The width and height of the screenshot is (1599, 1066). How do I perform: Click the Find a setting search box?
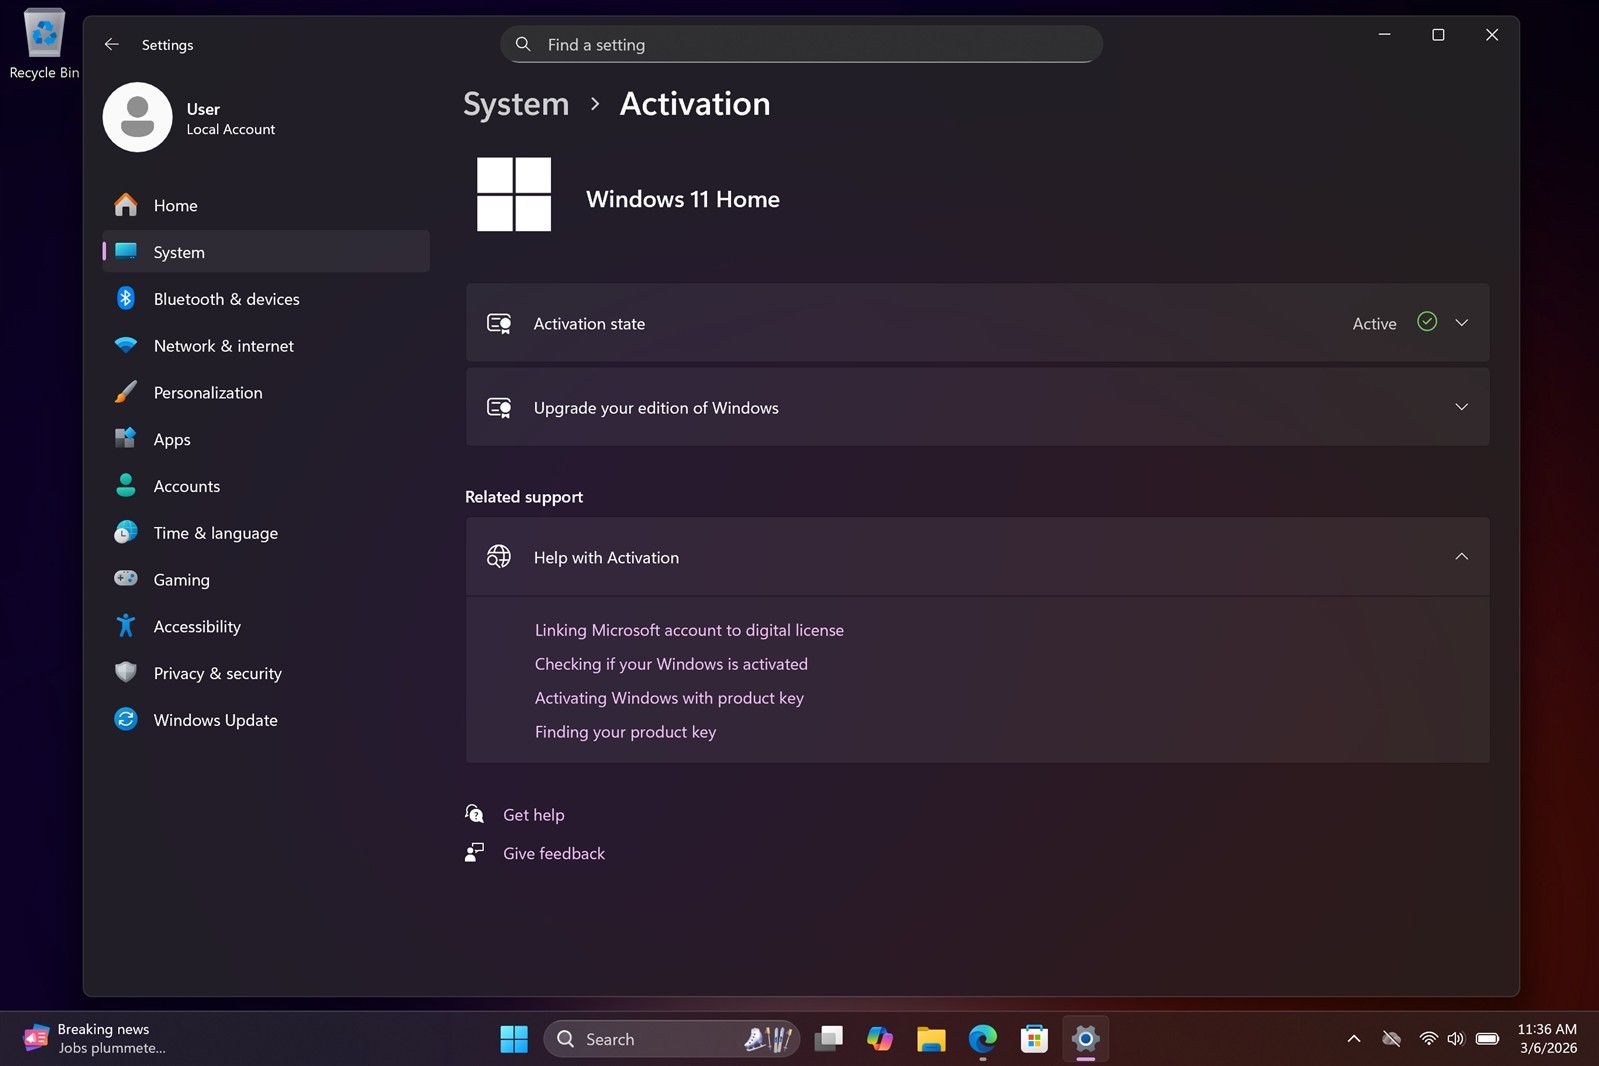tap(801, 44)
